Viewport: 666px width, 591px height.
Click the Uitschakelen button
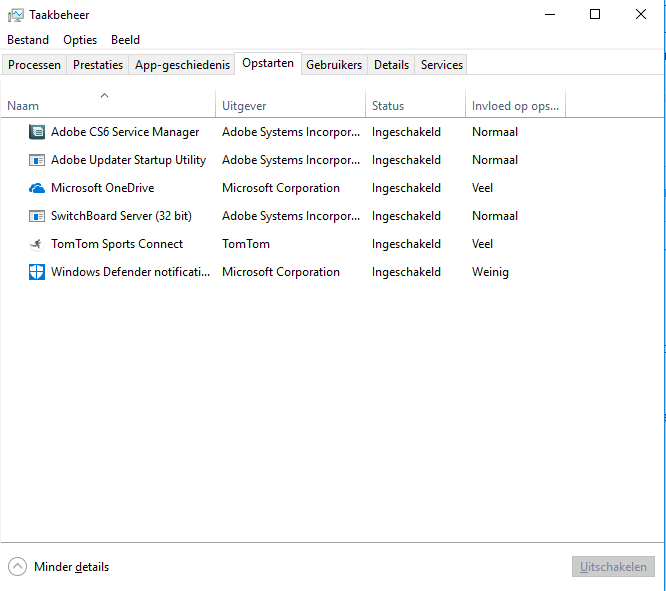(x=613, y=567)
